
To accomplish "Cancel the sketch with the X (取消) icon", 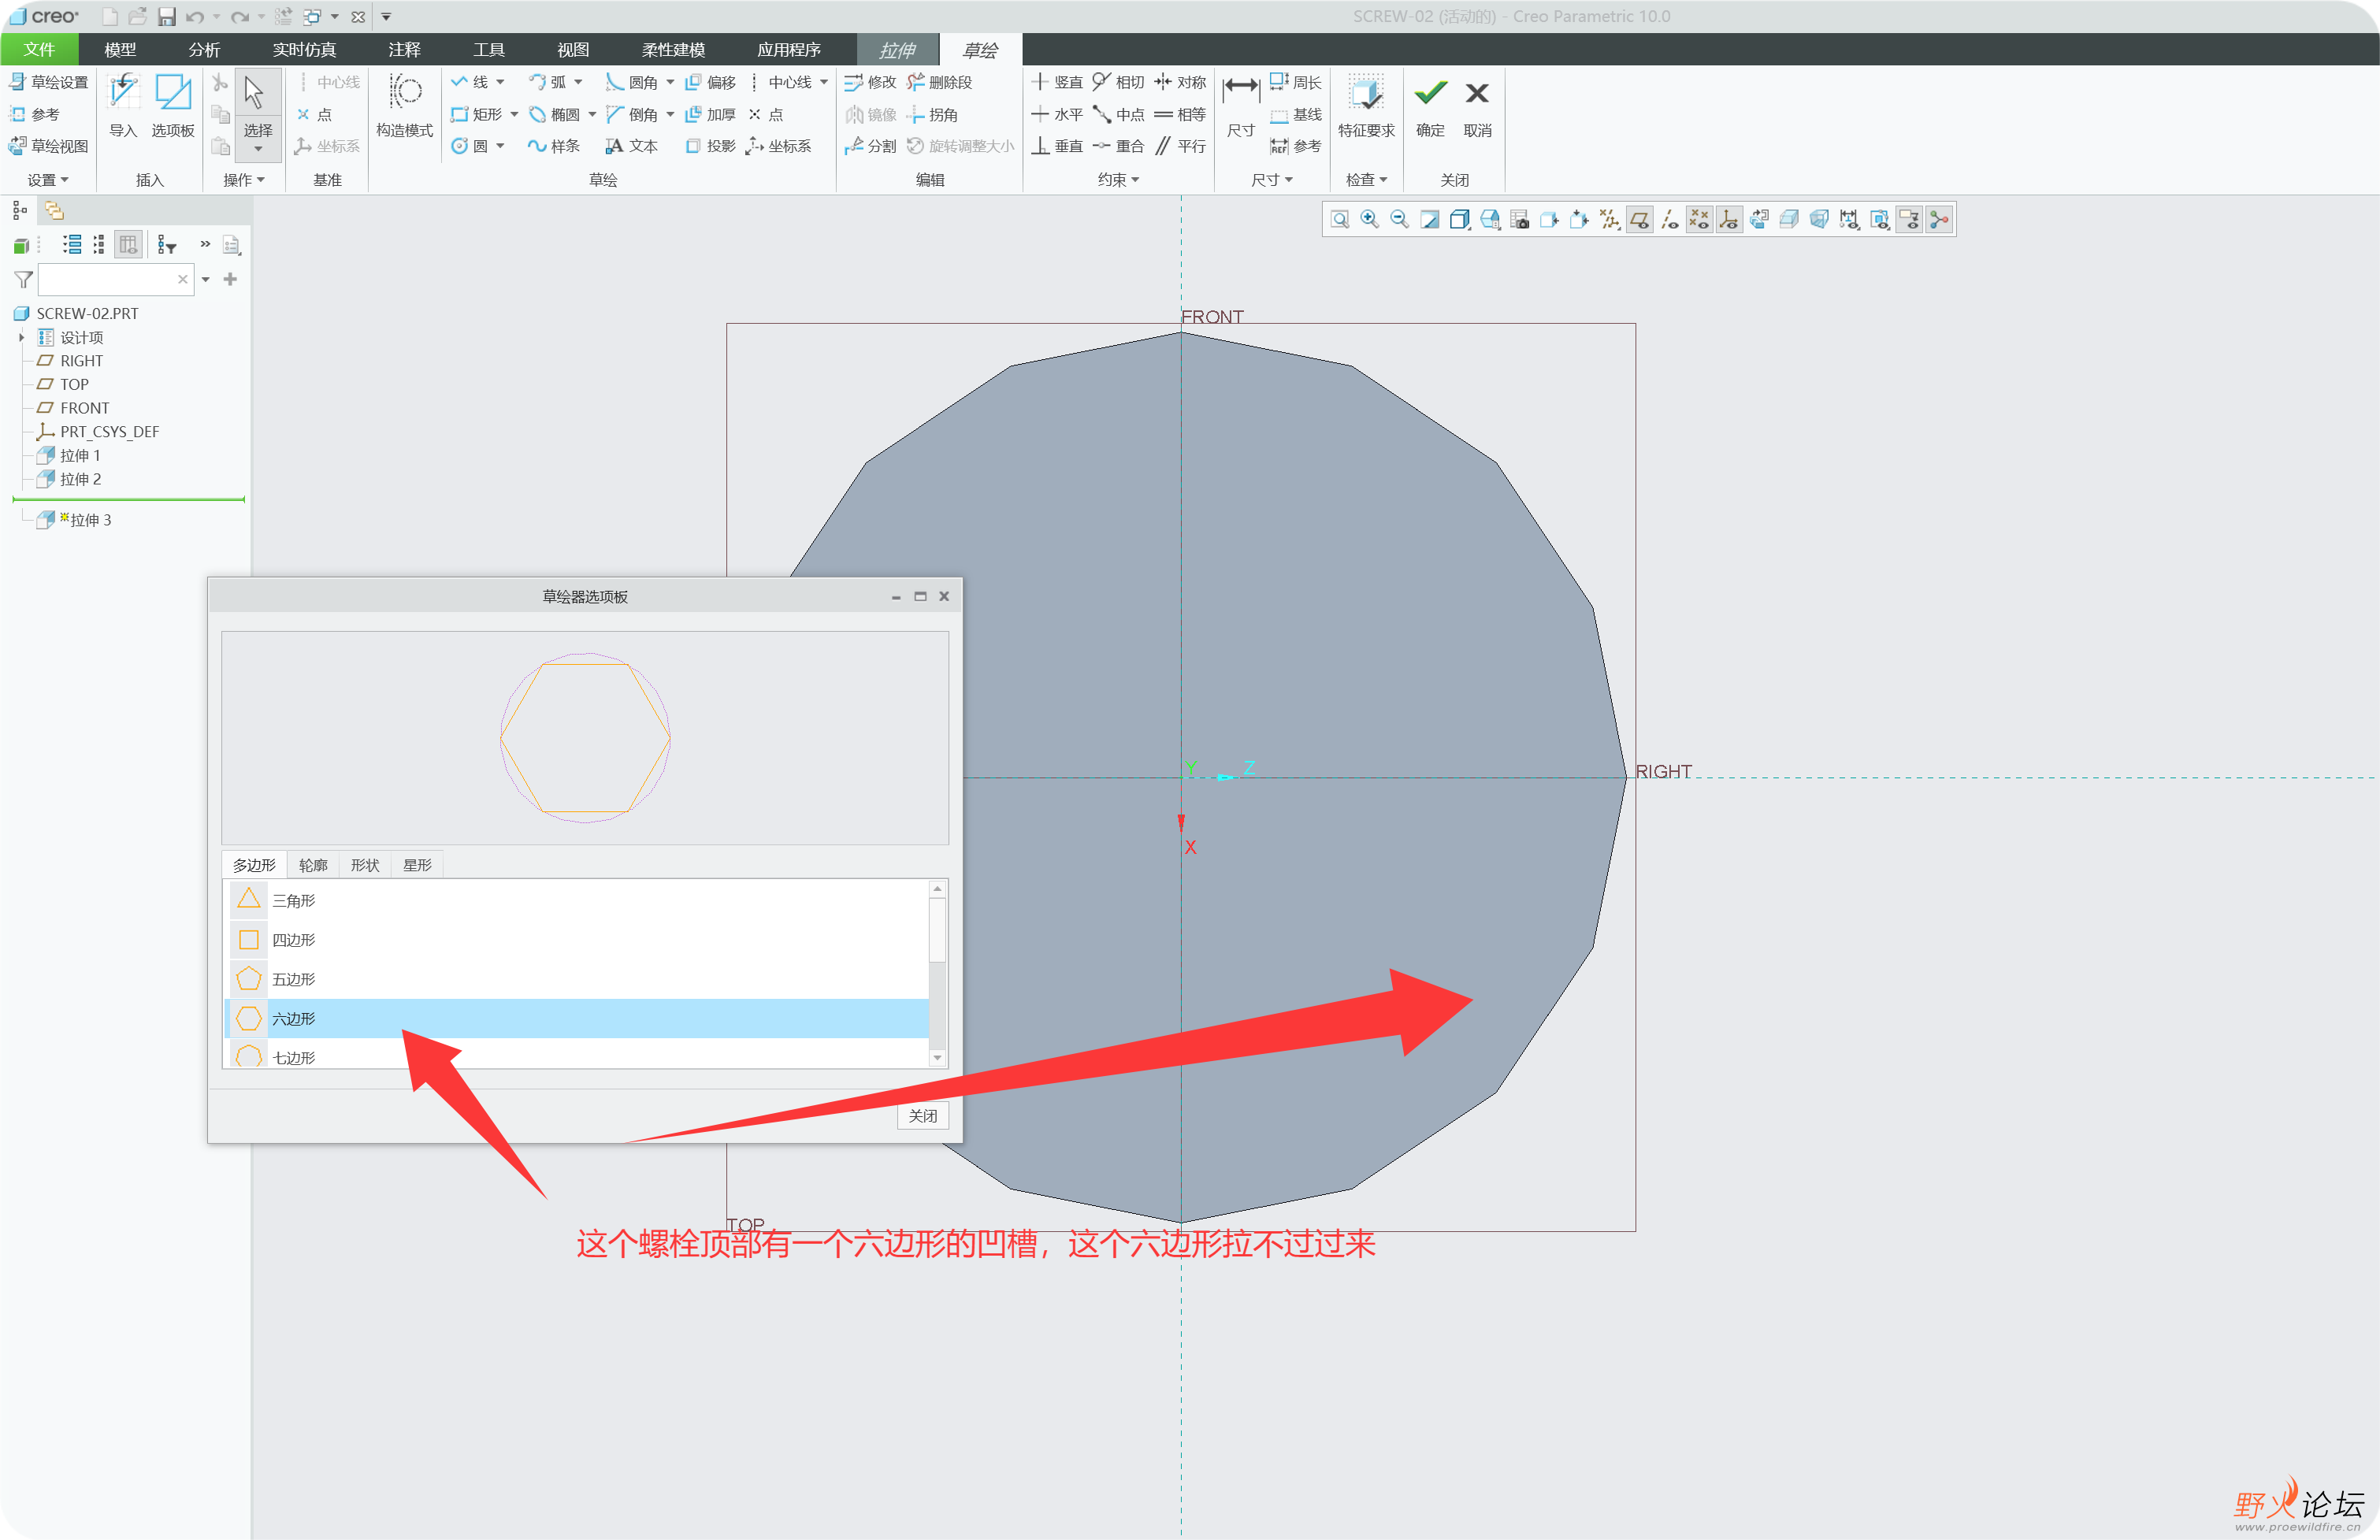I will pos(1477,104).
